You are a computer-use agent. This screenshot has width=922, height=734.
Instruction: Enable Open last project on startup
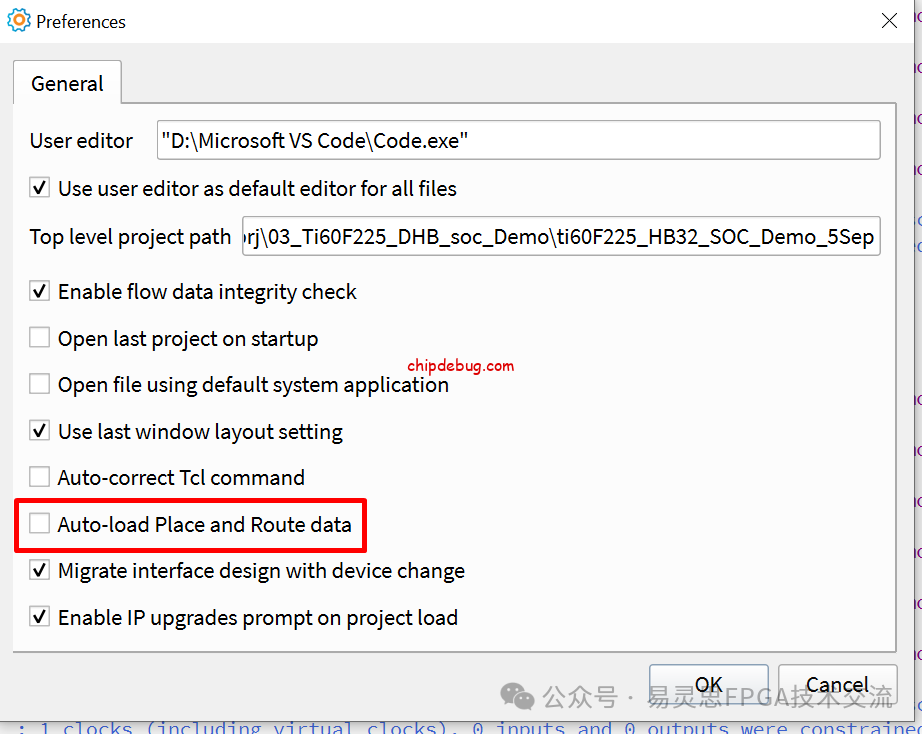click(x=40, y=338)
